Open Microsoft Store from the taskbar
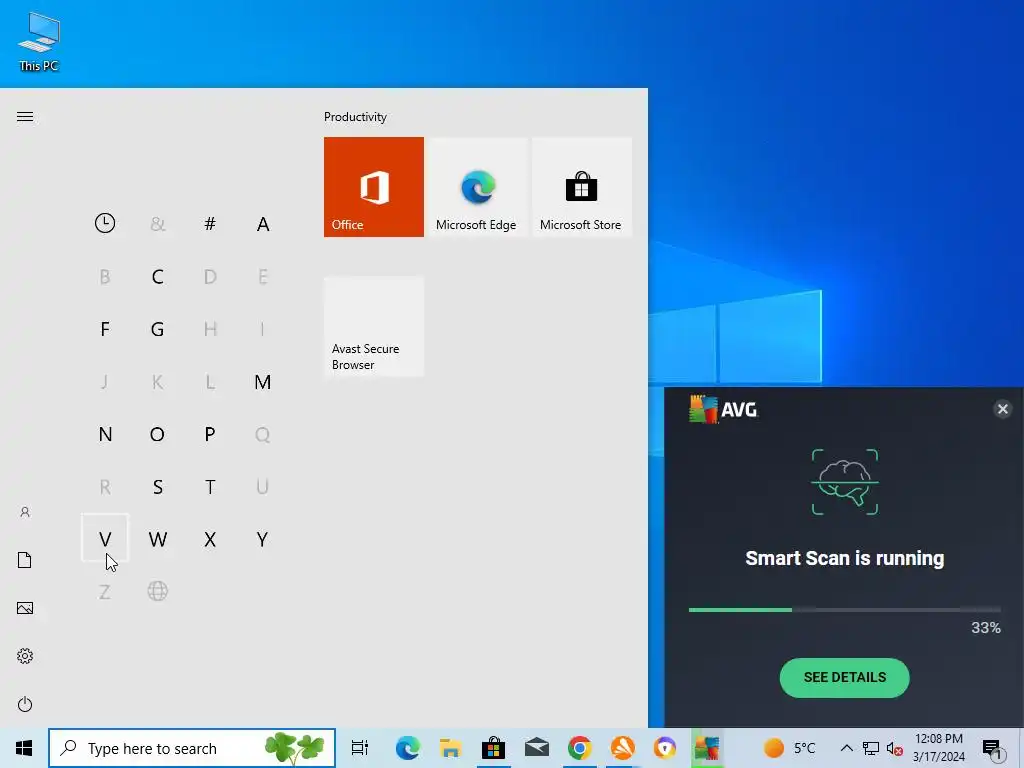The height and width of the screenshot is (768, 1024). 494,748
